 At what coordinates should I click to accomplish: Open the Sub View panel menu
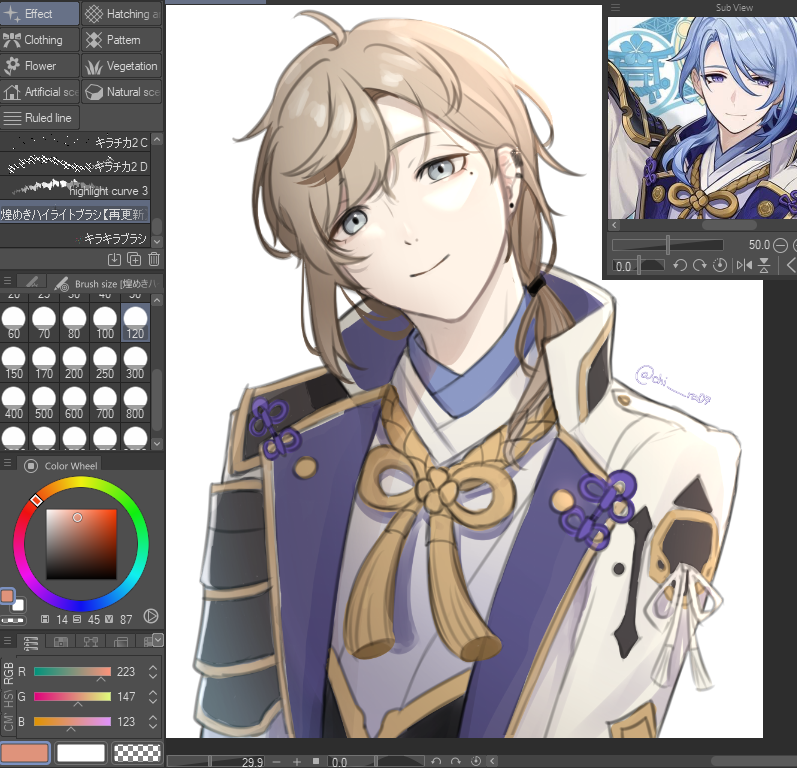coord(616,7)
